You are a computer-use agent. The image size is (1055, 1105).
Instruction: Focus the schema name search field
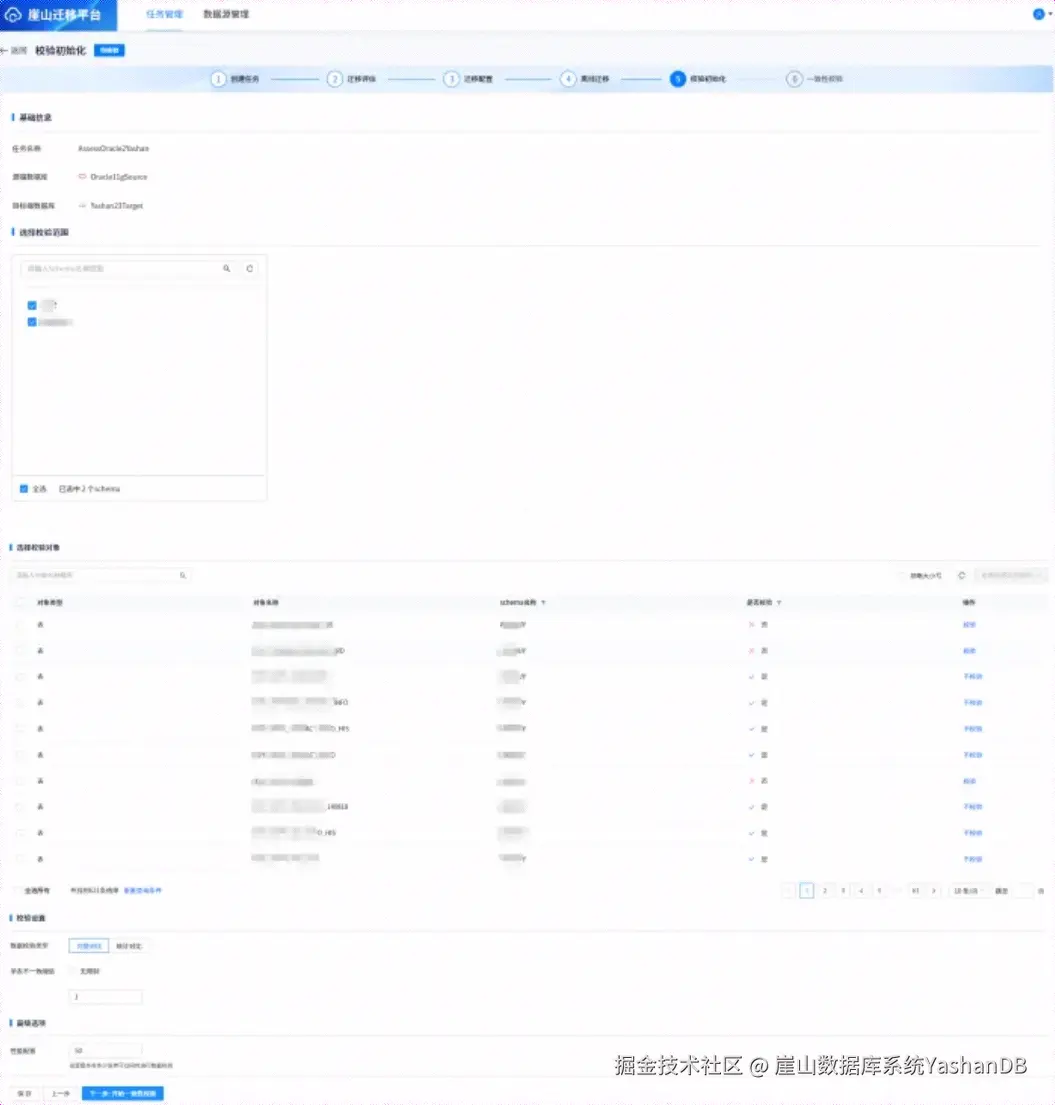click(120, 268)
